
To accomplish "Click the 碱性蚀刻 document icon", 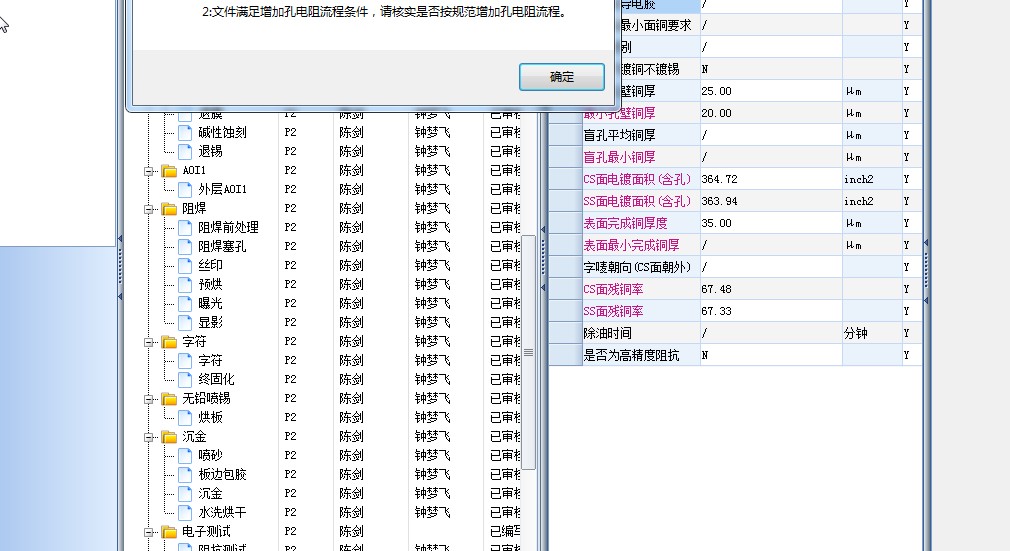I will (185, 133).
